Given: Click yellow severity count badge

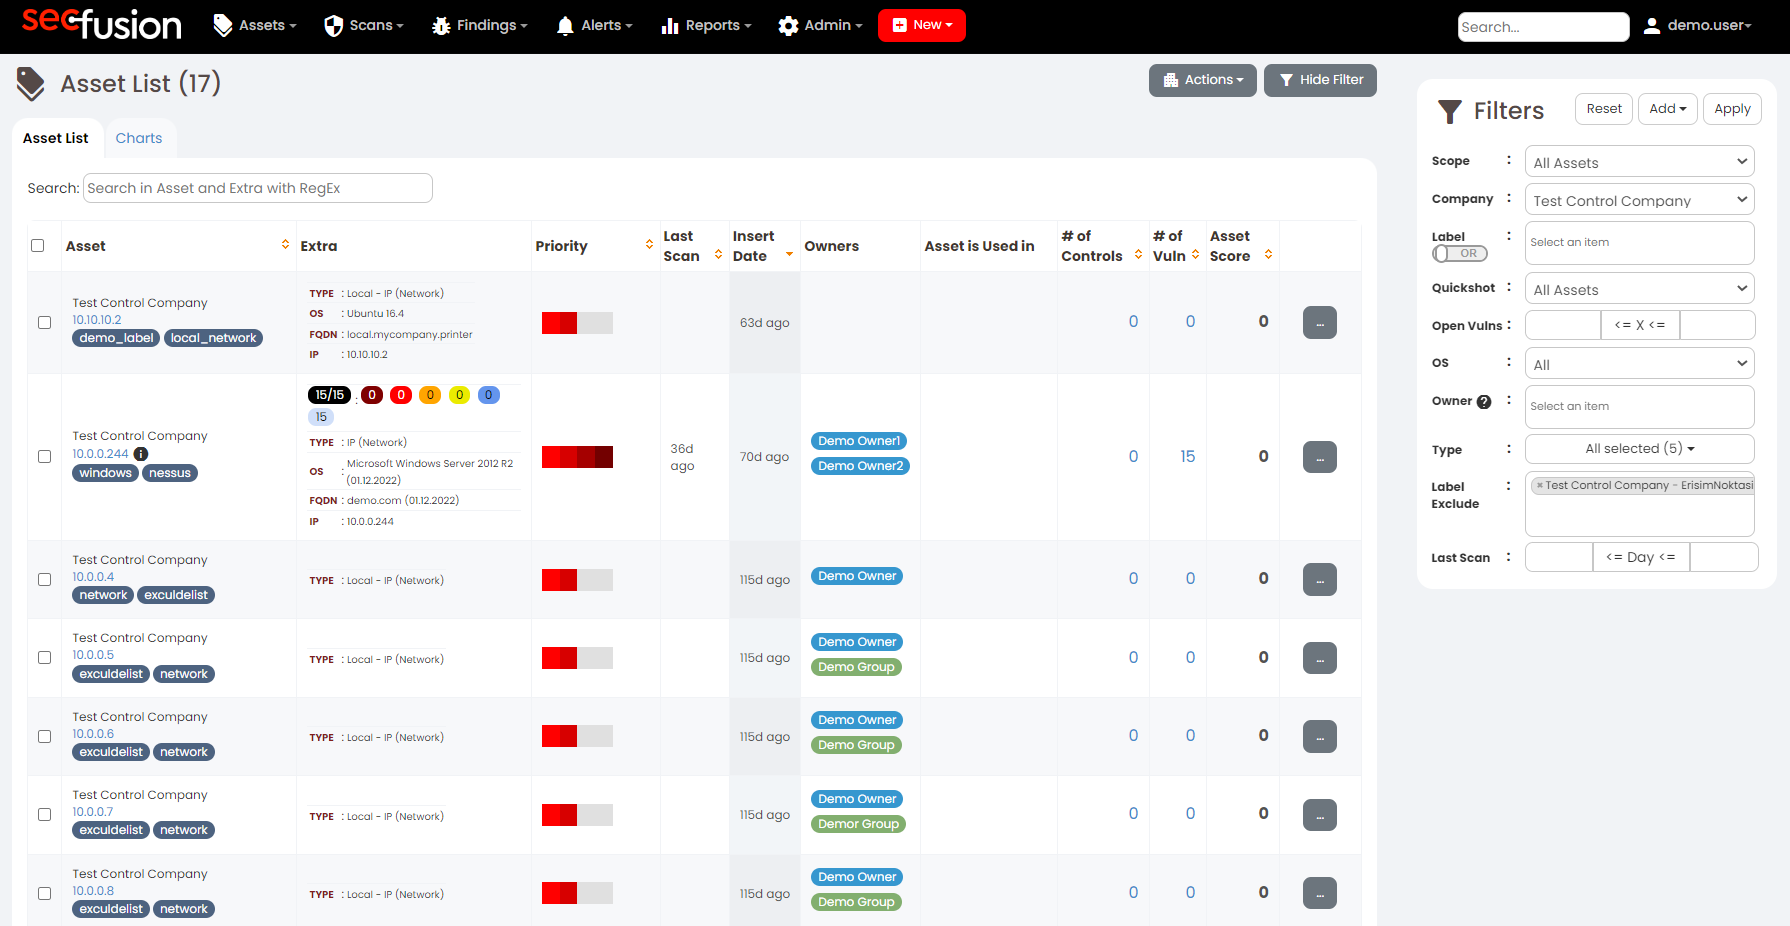Looking at the screenshot, I should (x=459, y=395).
